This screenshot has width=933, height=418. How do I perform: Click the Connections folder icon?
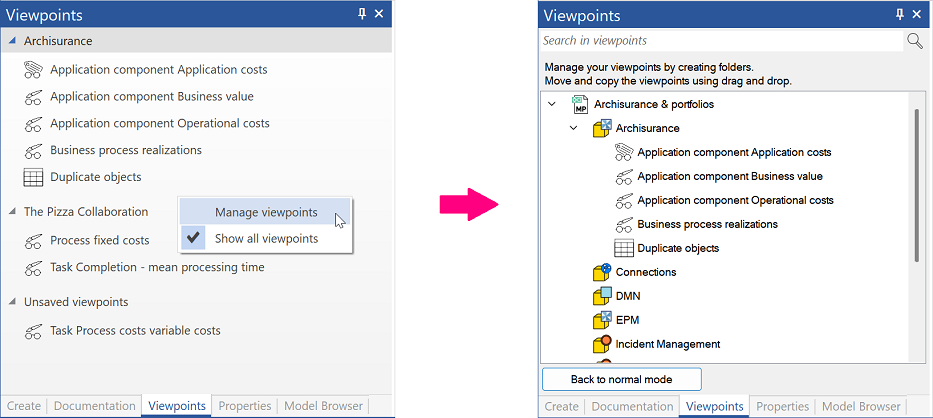(x=602, y=272)
